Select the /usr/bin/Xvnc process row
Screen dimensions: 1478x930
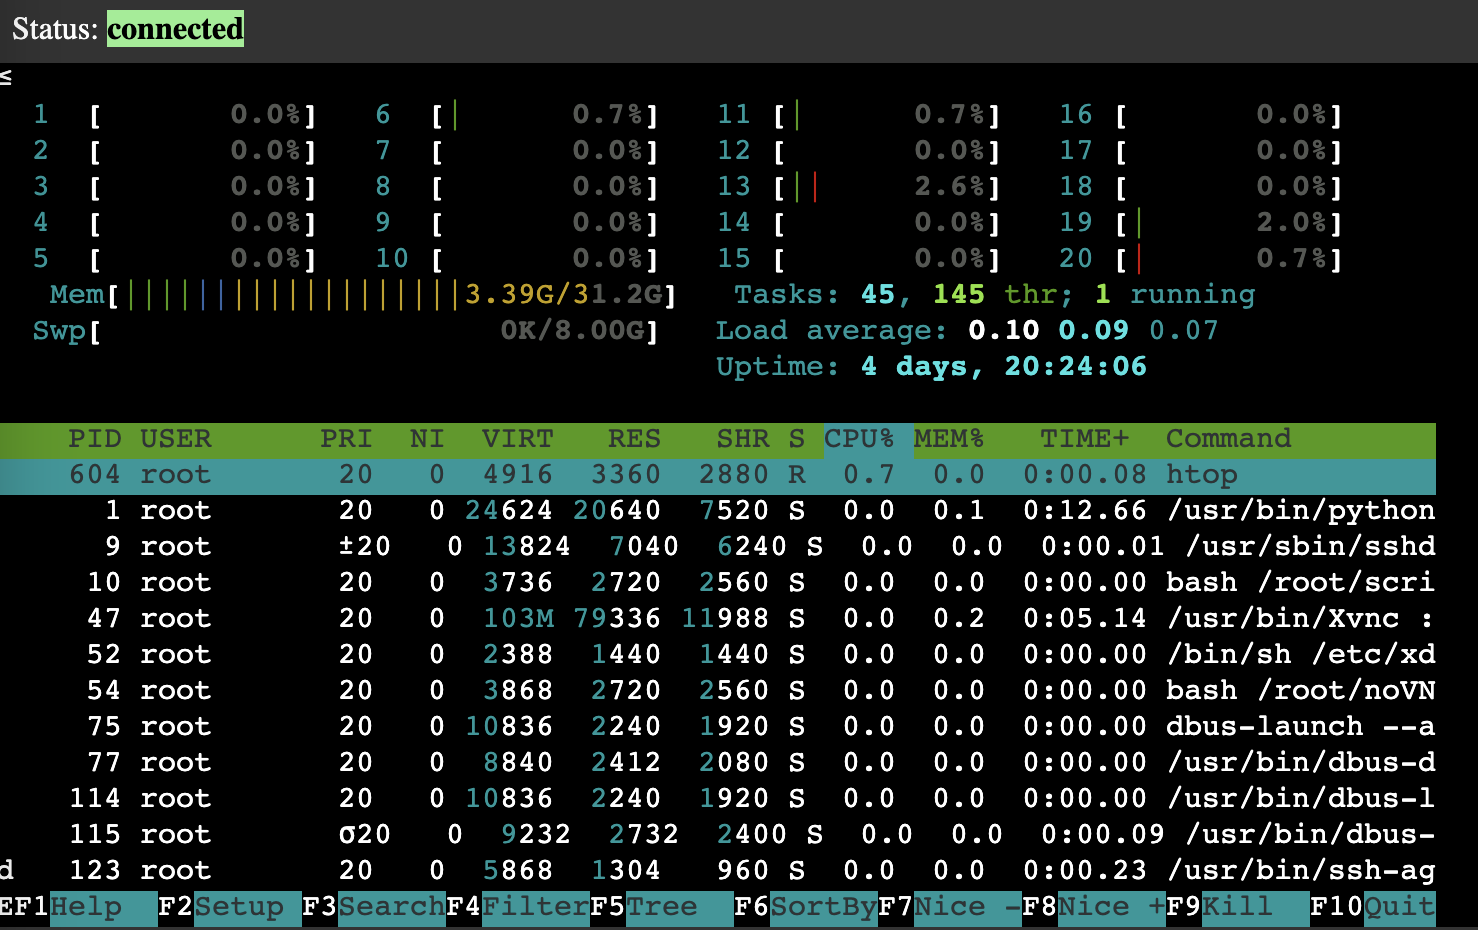click(718, 619)
